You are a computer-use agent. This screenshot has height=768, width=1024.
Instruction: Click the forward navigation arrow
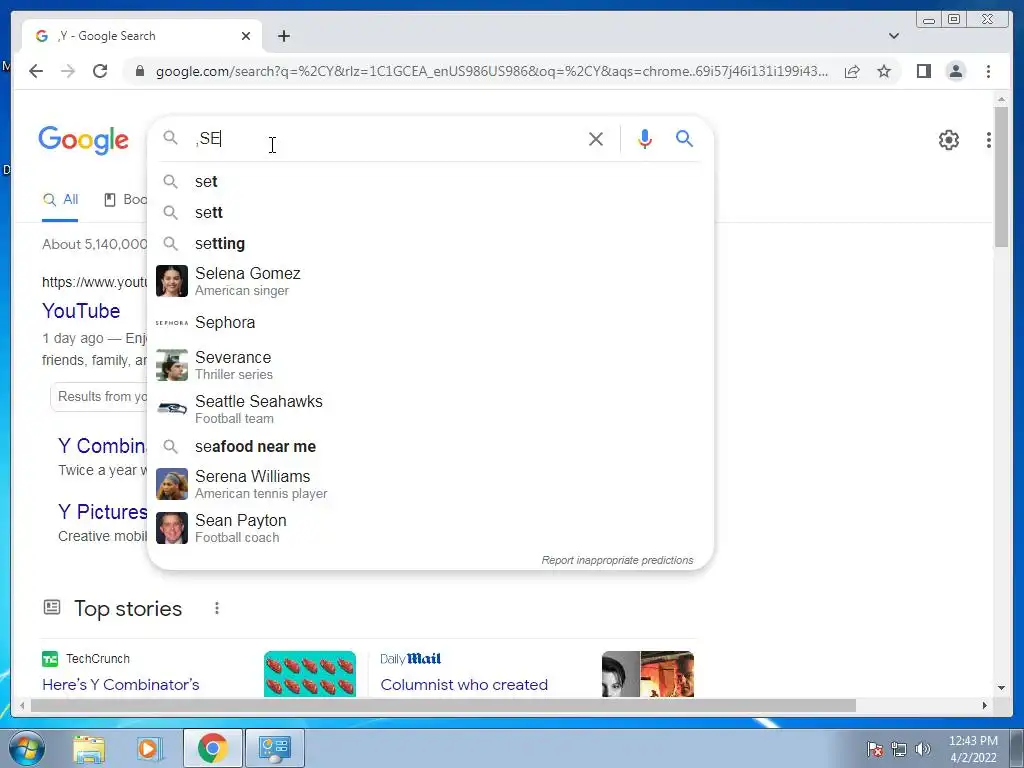[68, 71]
